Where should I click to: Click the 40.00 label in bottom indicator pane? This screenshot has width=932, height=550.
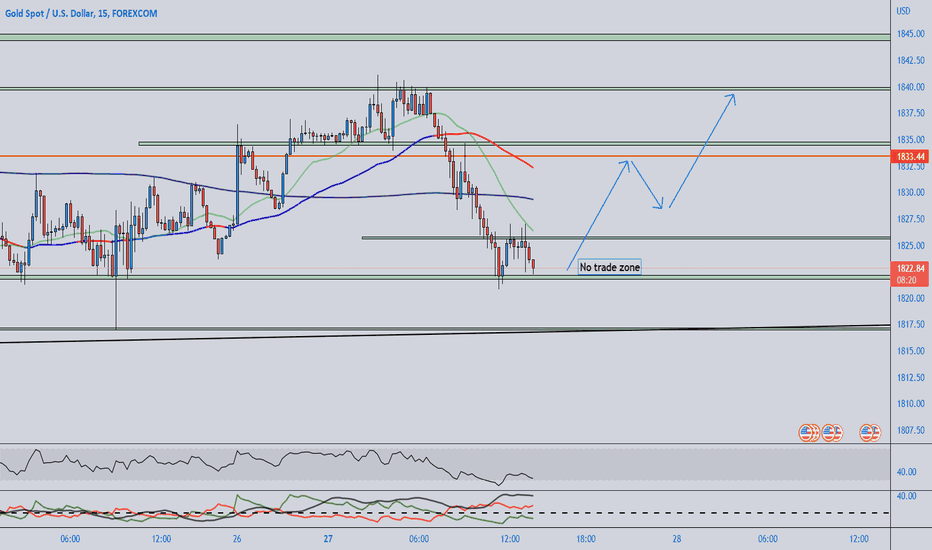906,496
